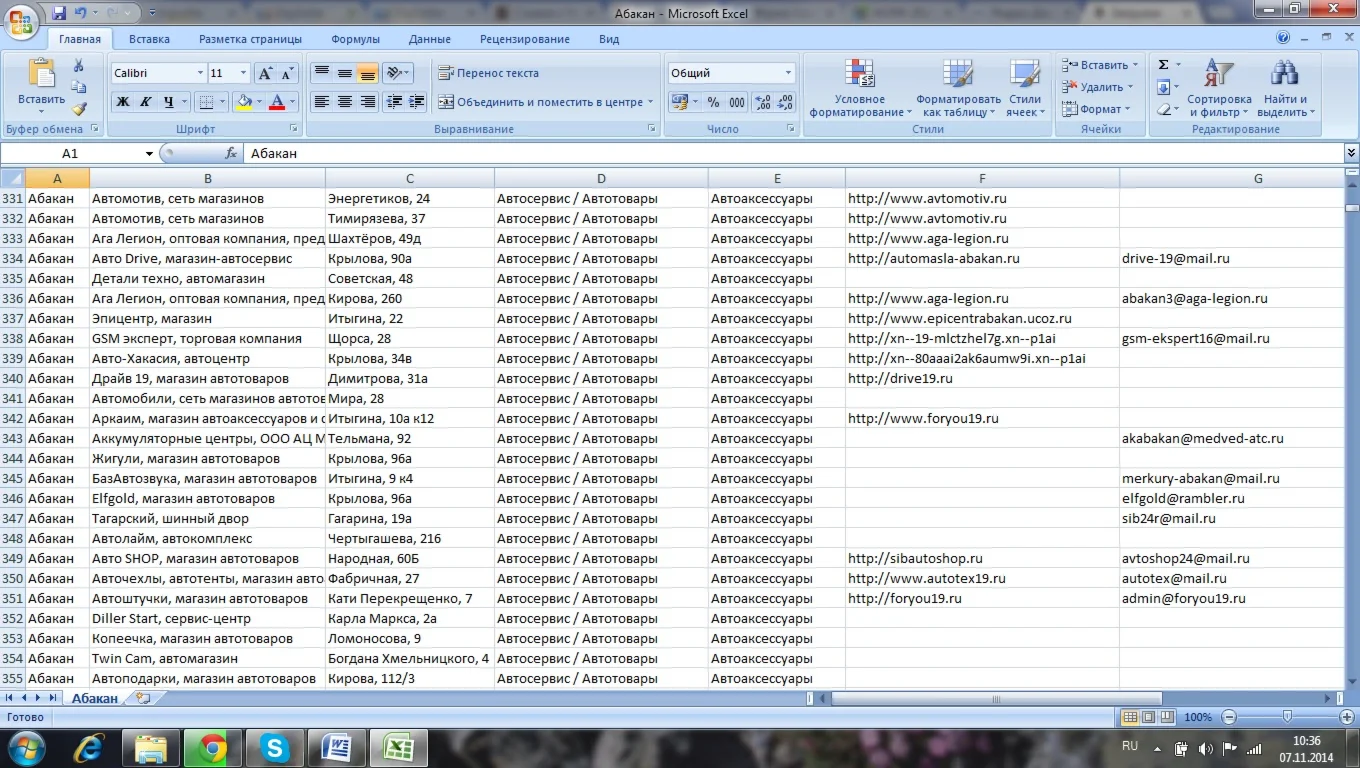
Task: Select the Format Painter brush icon
Action: [79, 109]
